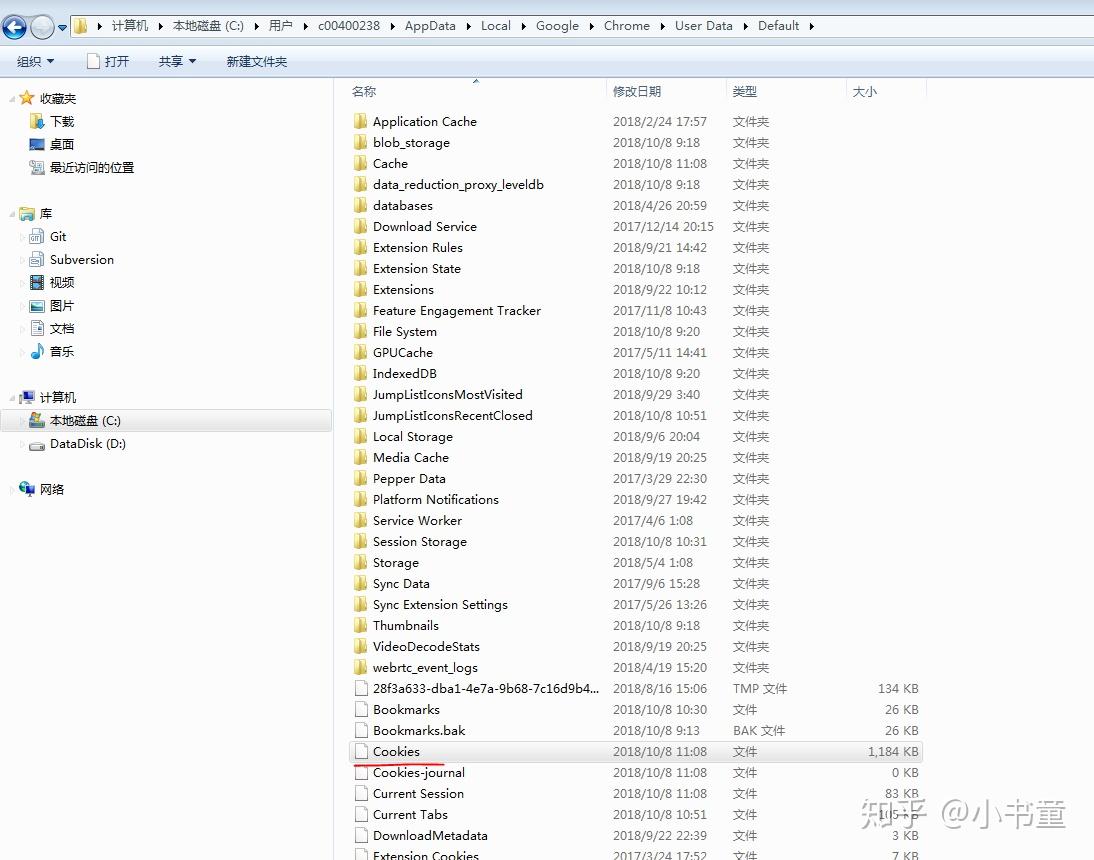Click the 网络 network icon
1094x860 pixels.
(27, 489)
